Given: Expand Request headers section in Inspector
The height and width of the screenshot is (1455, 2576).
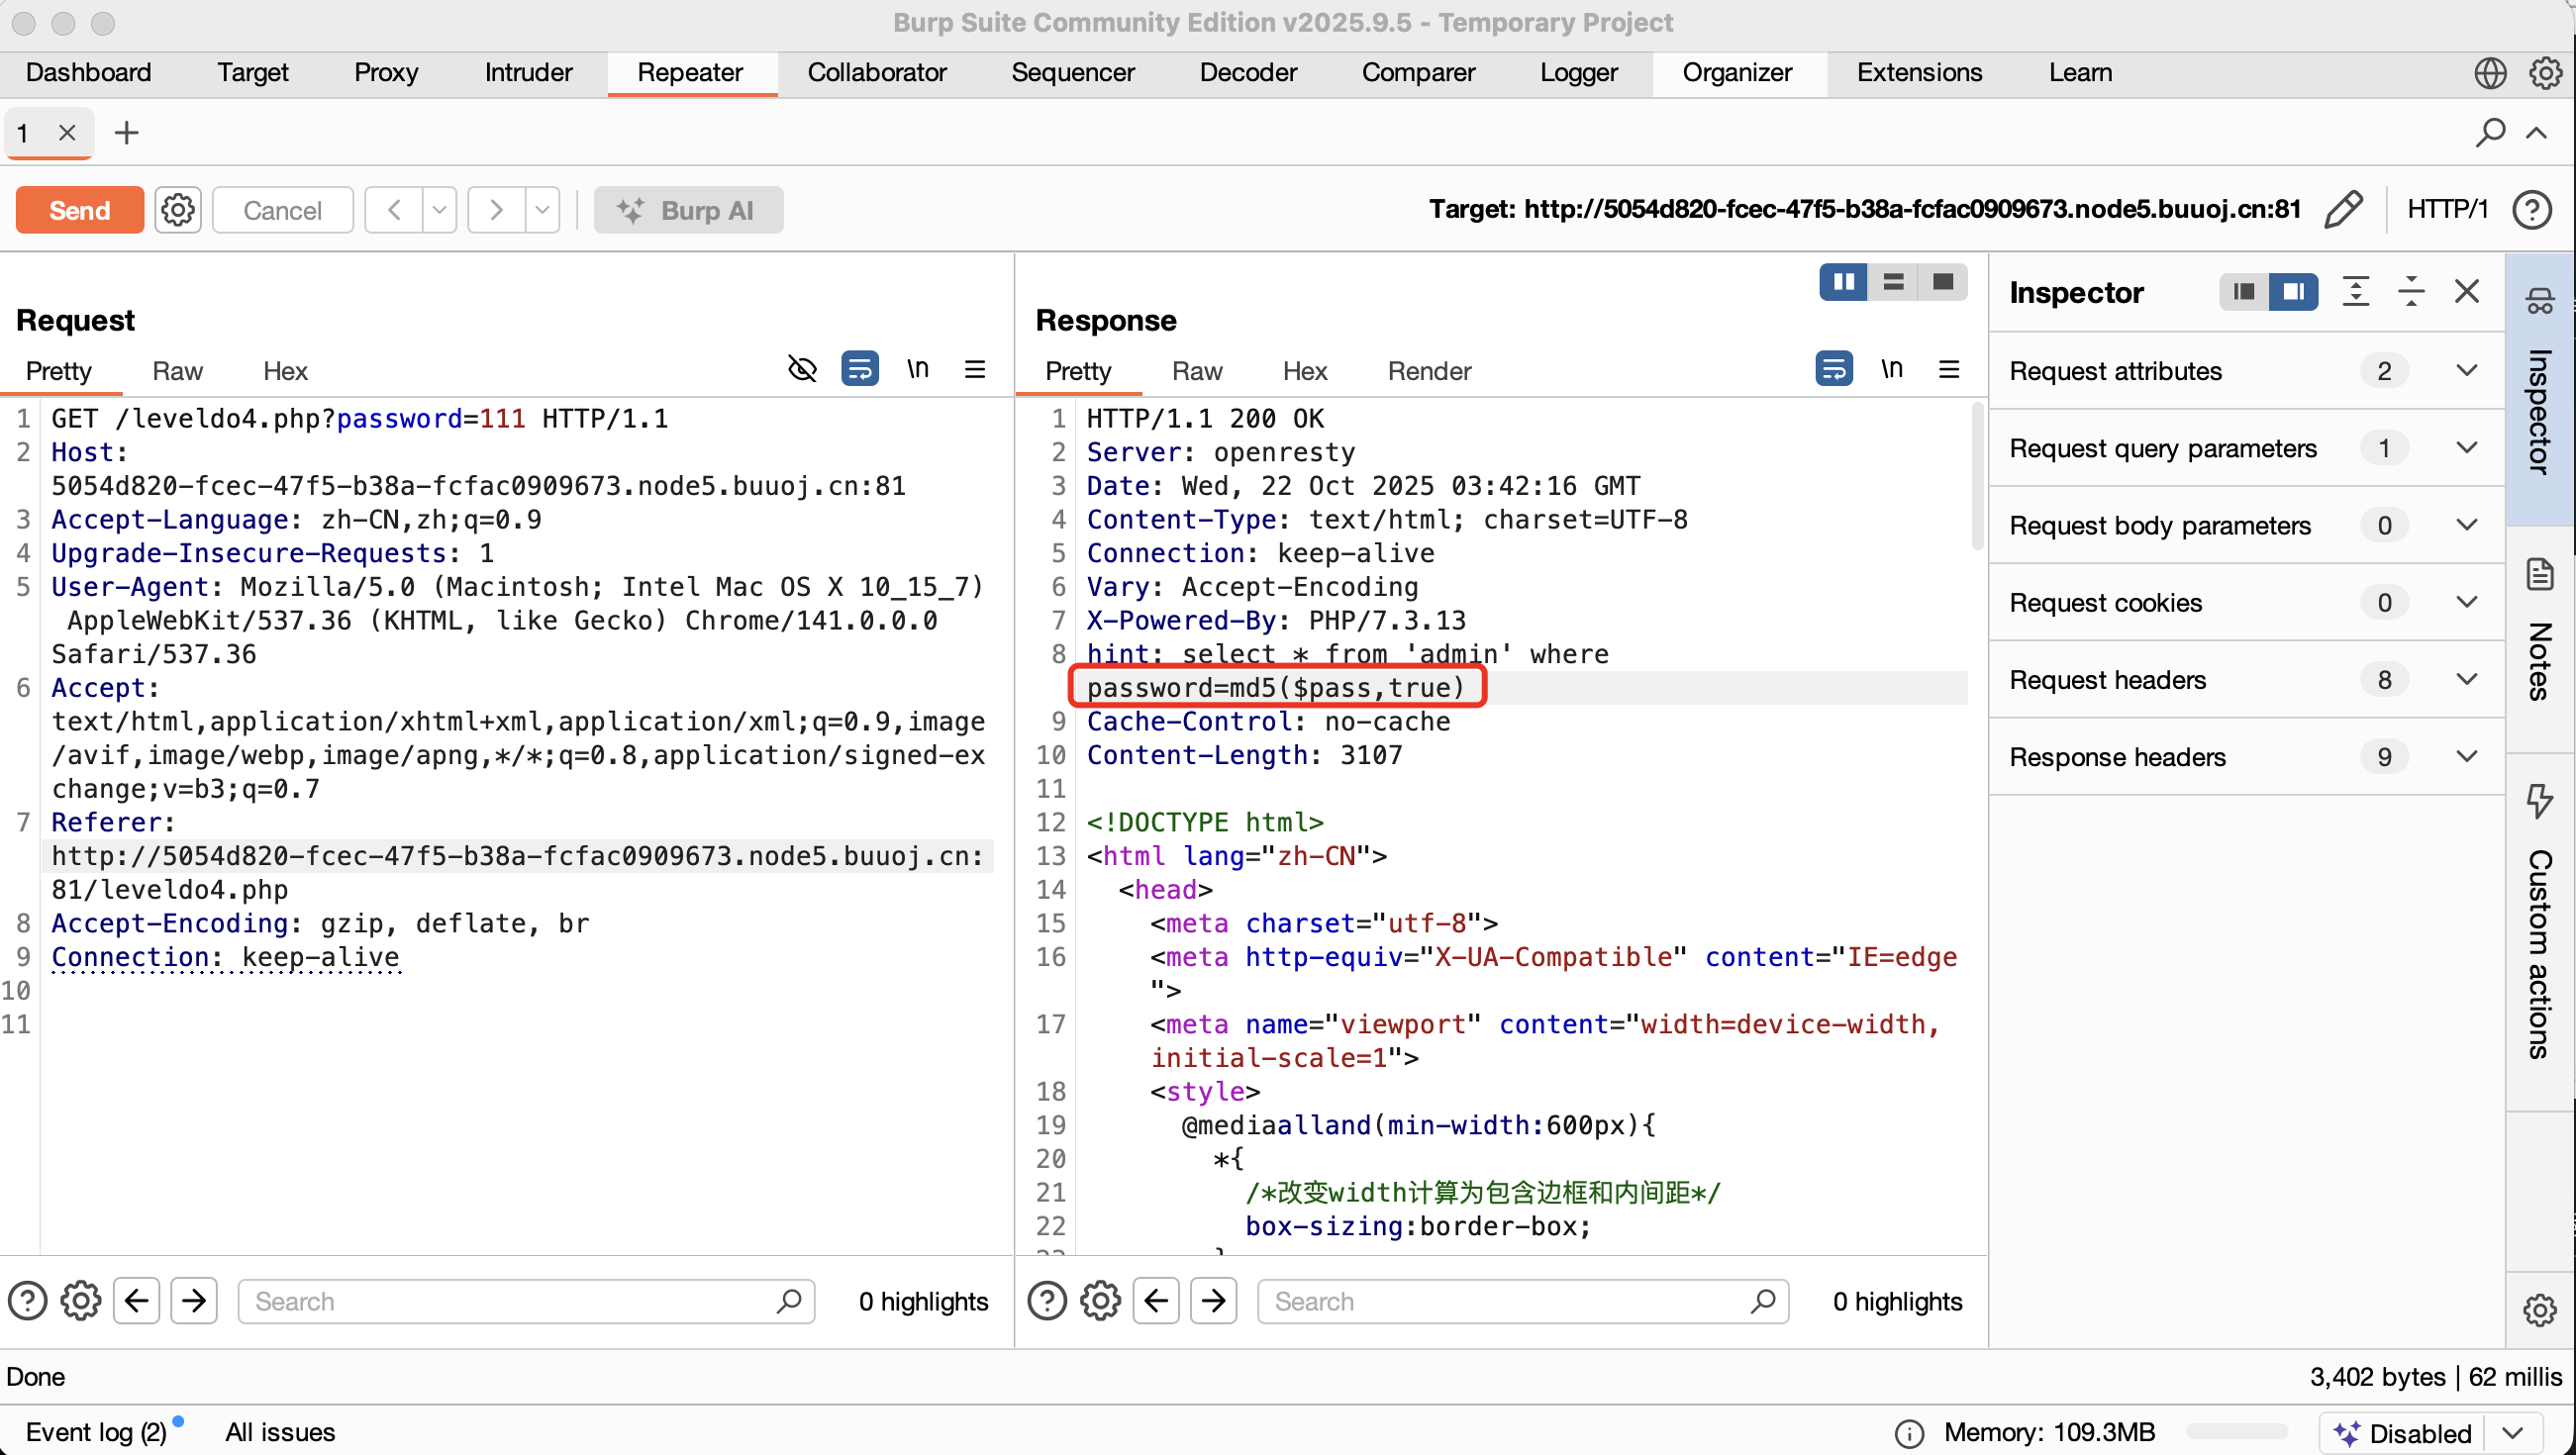Looking at the screenshot, I should point(2466,680).
